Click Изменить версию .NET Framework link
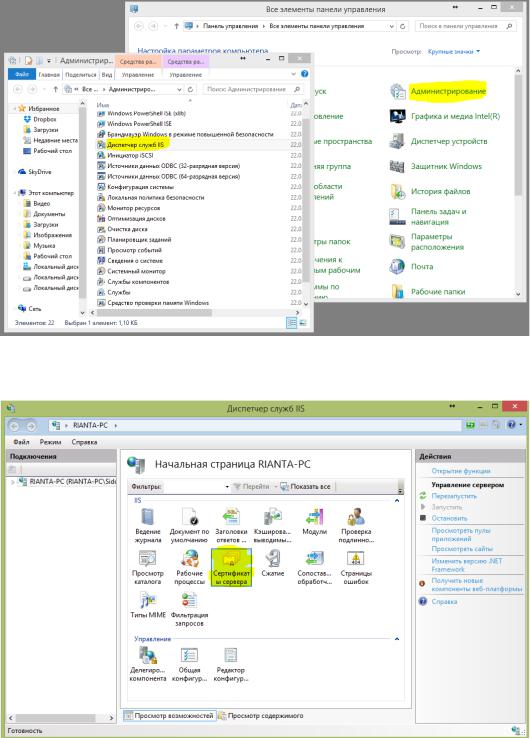Viewport: 530px width, 738px height. click(x=466, y=565)
